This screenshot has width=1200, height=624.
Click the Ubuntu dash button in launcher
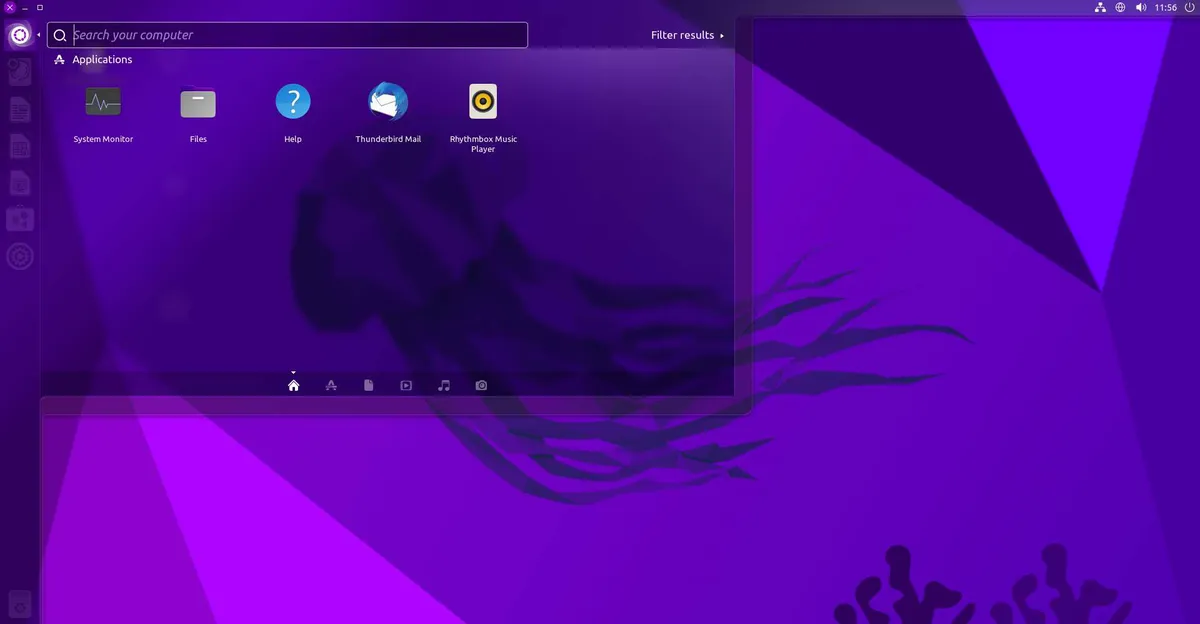pos(19,36)
